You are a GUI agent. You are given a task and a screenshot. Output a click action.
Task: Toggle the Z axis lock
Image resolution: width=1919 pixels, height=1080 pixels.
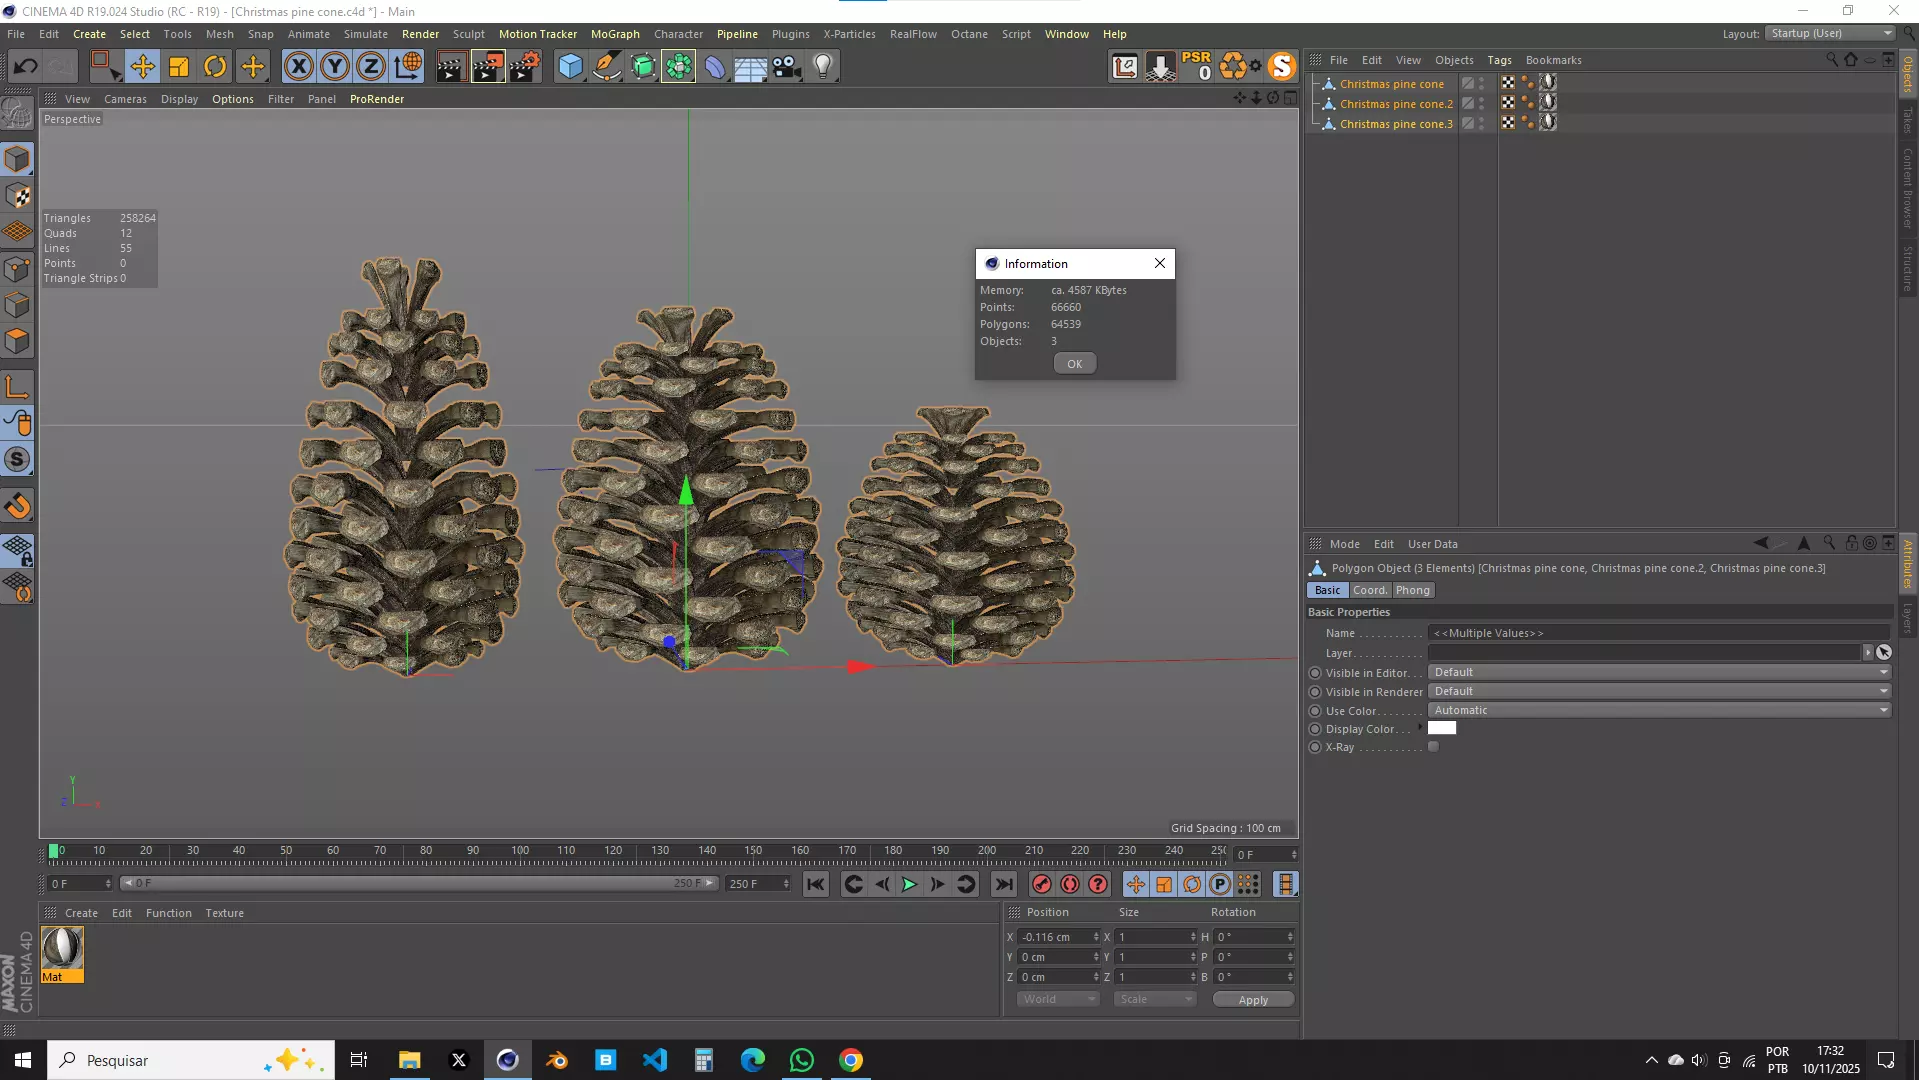point(370,66)
